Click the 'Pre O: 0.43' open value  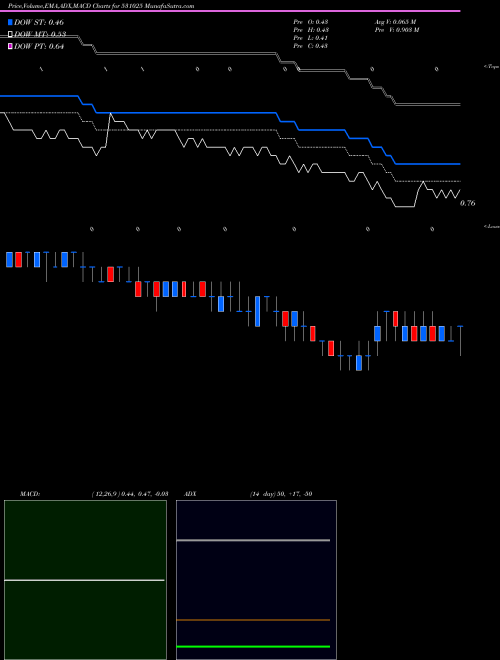click(311, 22)
